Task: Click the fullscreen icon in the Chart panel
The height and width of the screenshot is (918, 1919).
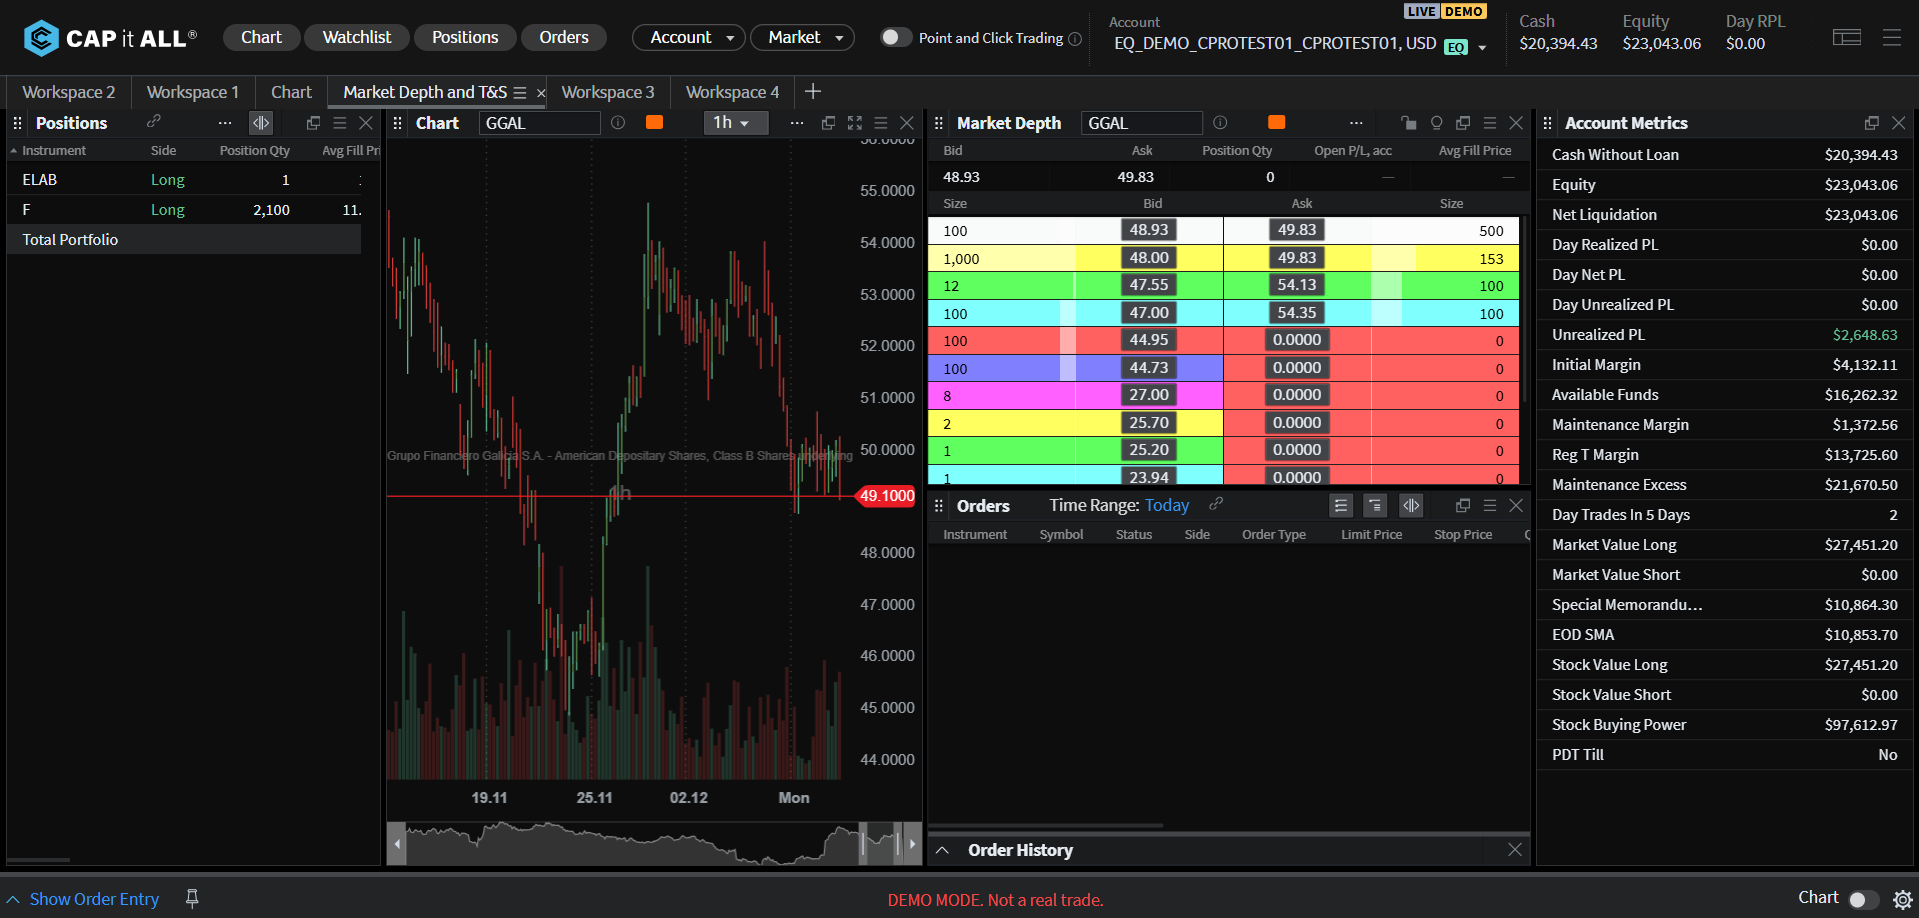Action: (x=854, y=123)
